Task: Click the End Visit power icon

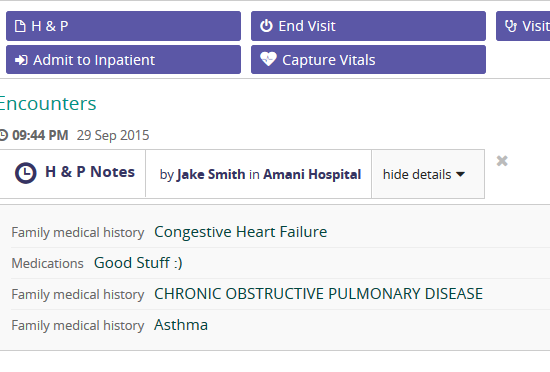Action: [266, 26]
